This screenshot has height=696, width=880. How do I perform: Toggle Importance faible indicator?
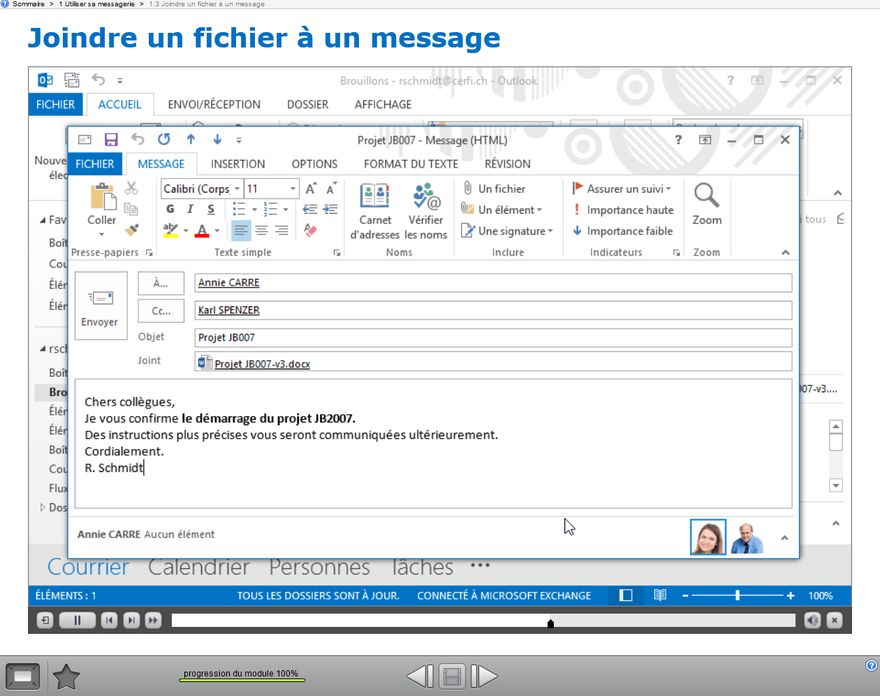(x=622, y=231)
